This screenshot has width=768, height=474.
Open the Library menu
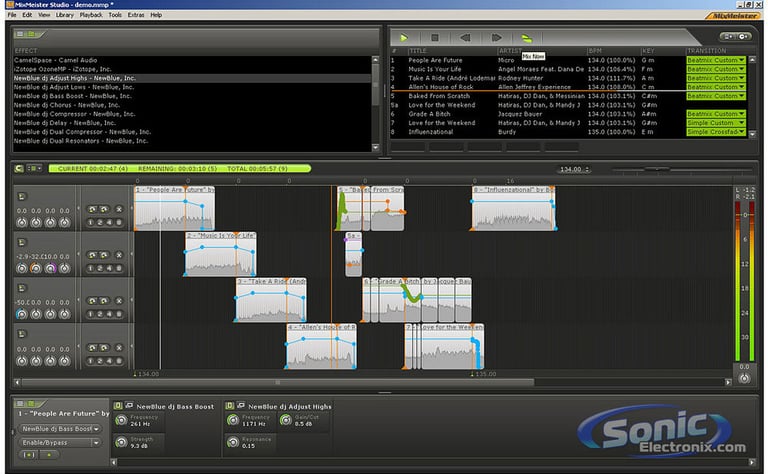pyautogui.click(x=64, y=15)
